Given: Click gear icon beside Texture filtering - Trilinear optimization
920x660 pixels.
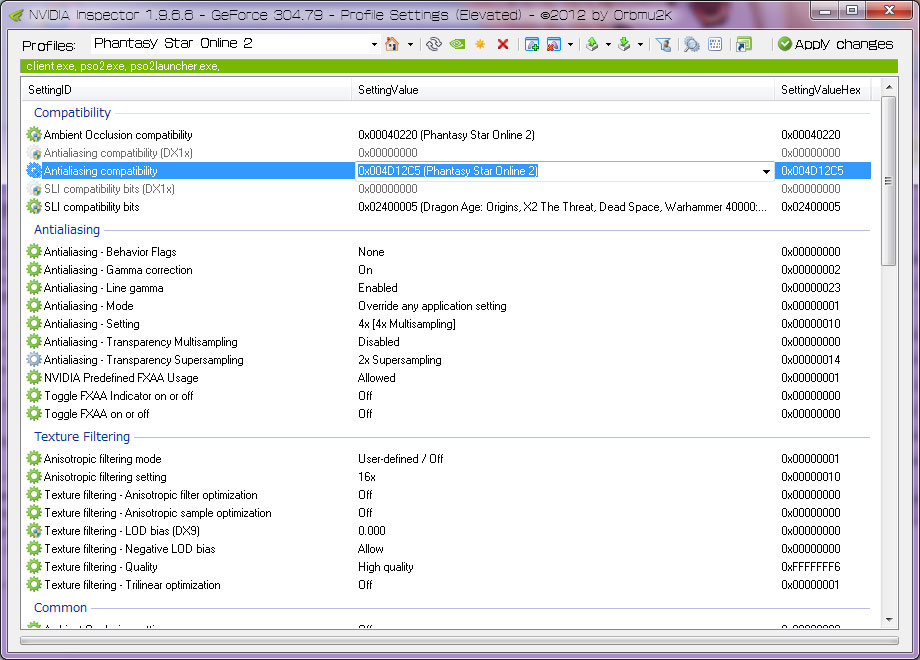Looking at the screenshot, I should [x=34, y=585].
